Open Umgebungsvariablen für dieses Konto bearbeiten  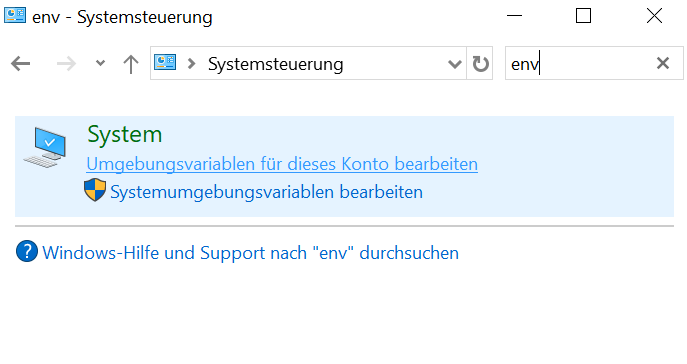click(x=282, y=164)
